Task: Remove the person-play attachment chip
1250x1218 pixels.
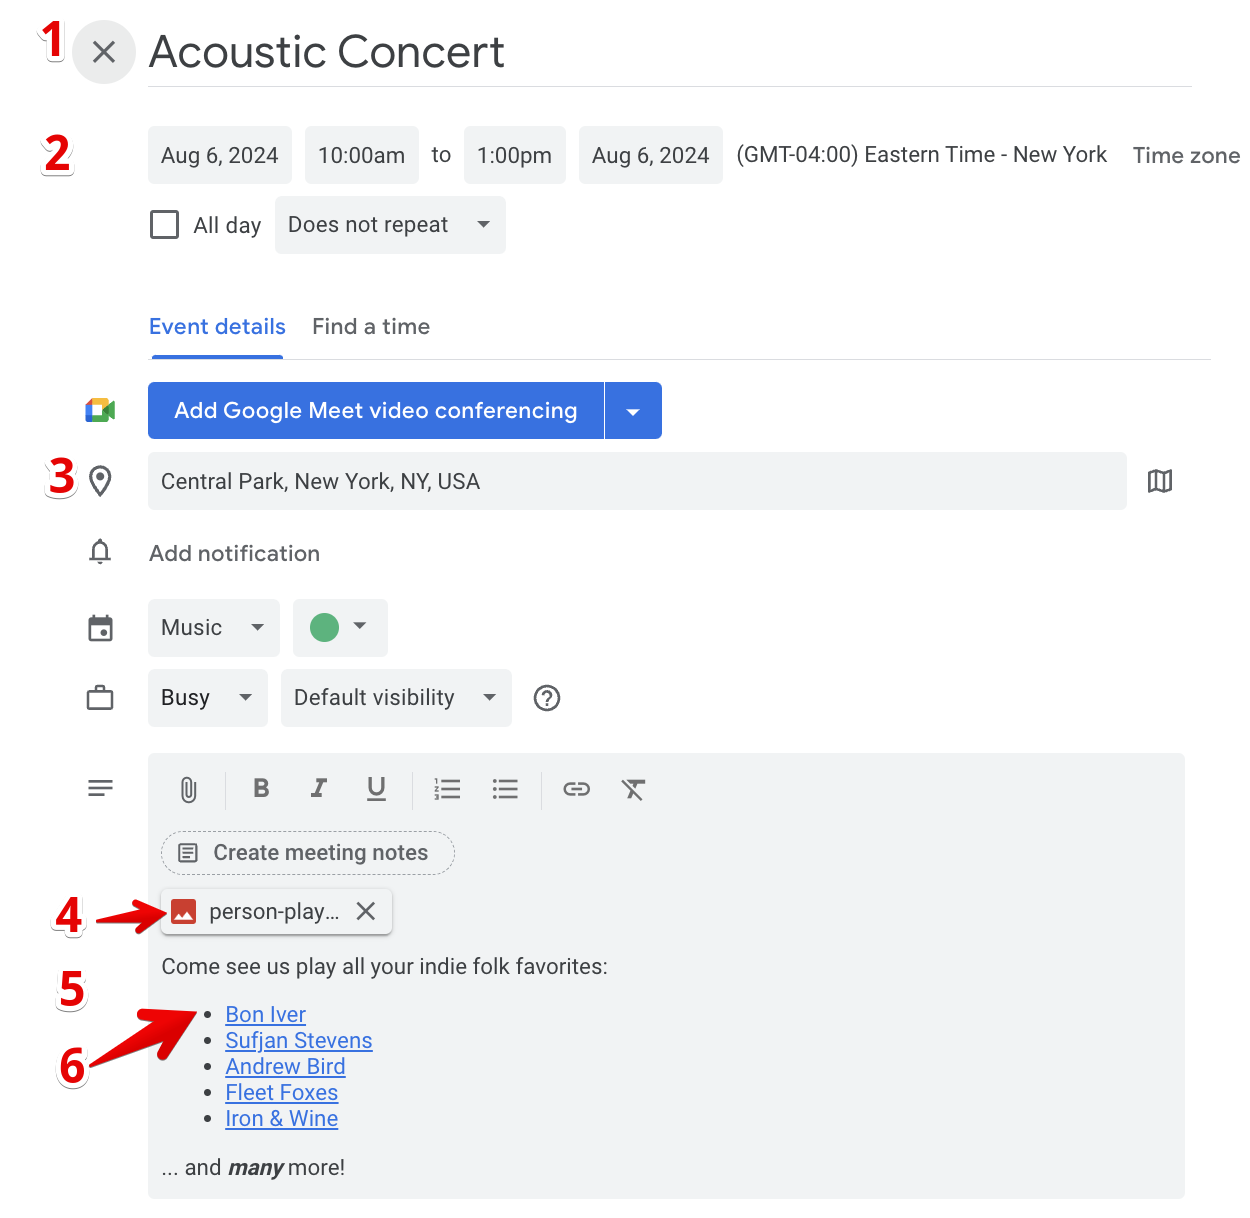Action: pyautogui.click(x=366, y=912)
